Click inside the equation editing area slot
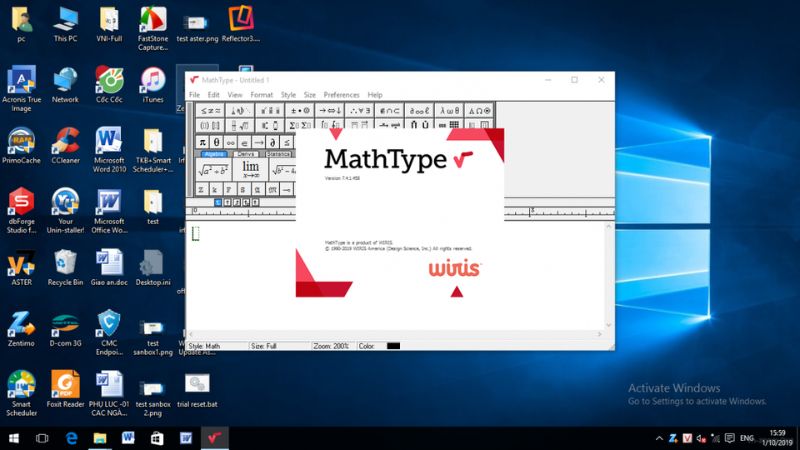The height and width of the screenshot is (450, 800). coord(195,234)
